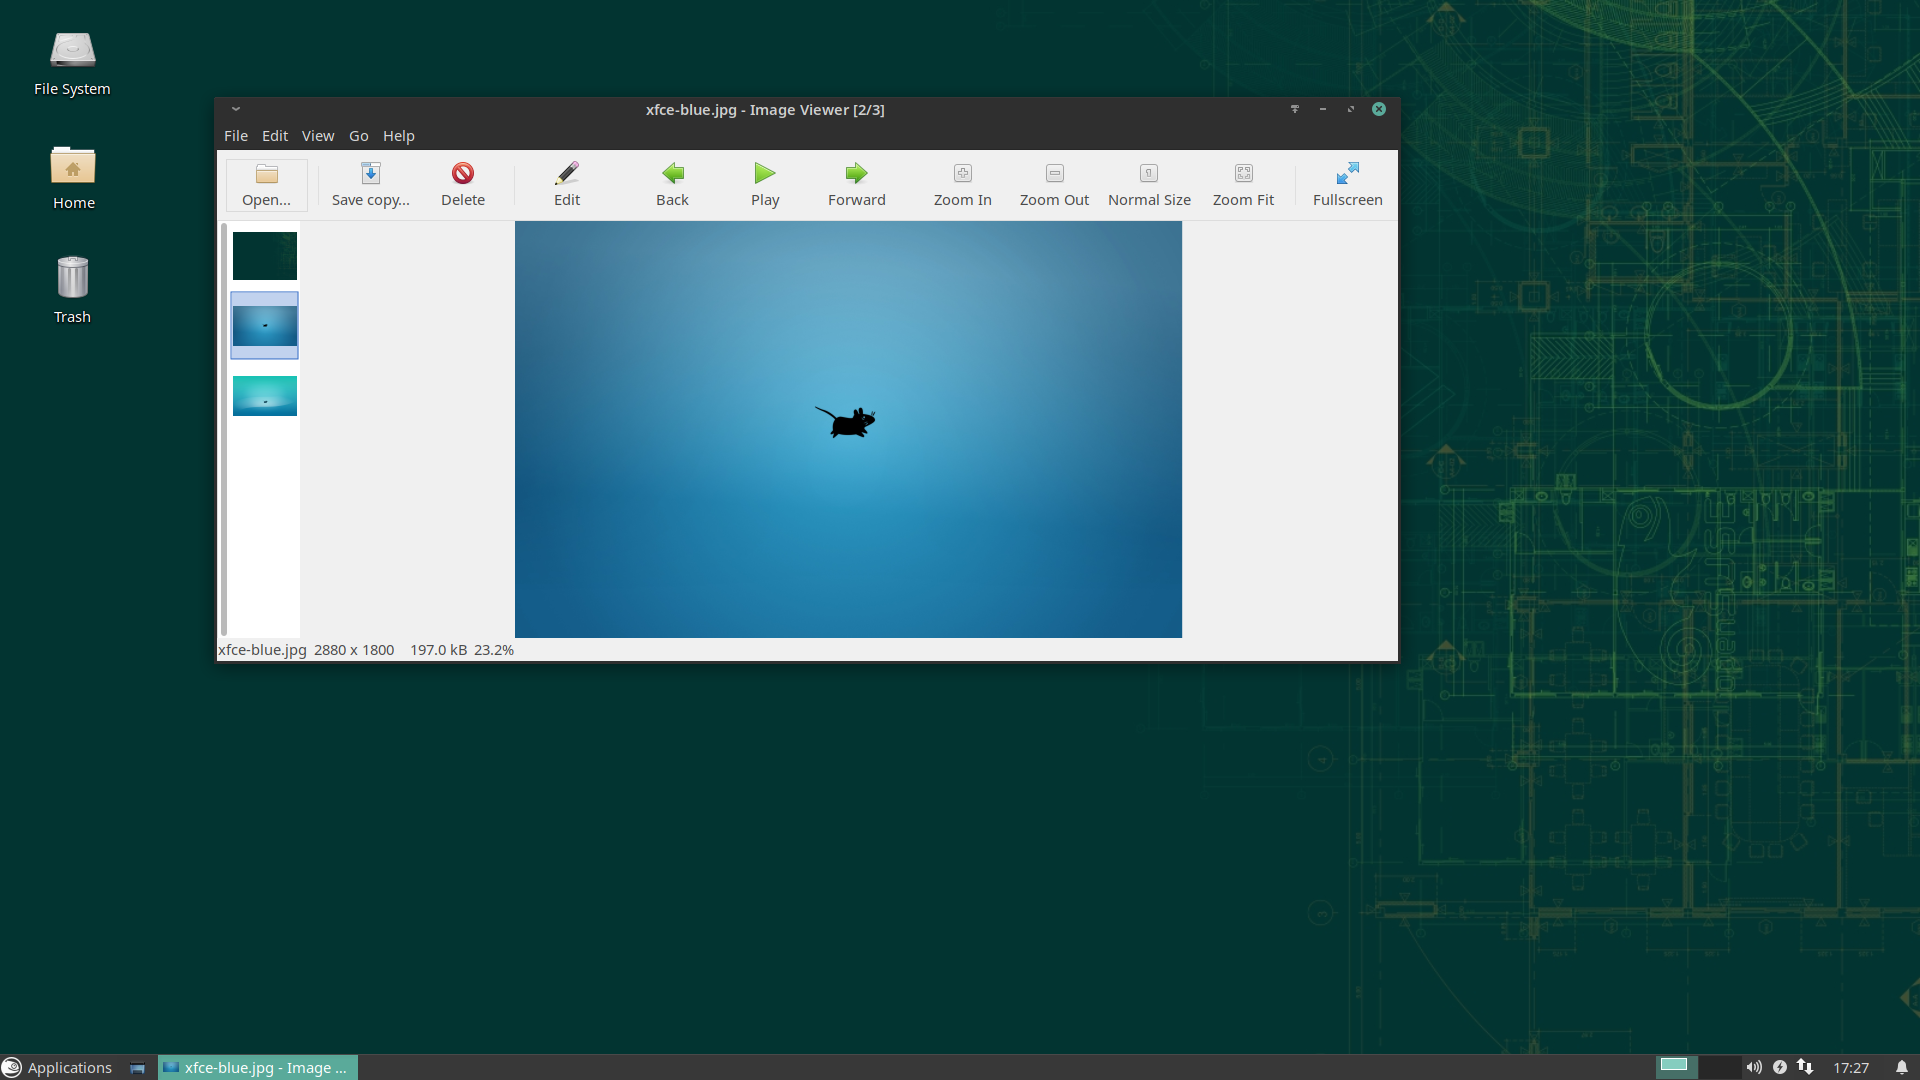Toggle Fullscreen mode from the toolbar

[1347, 173]
